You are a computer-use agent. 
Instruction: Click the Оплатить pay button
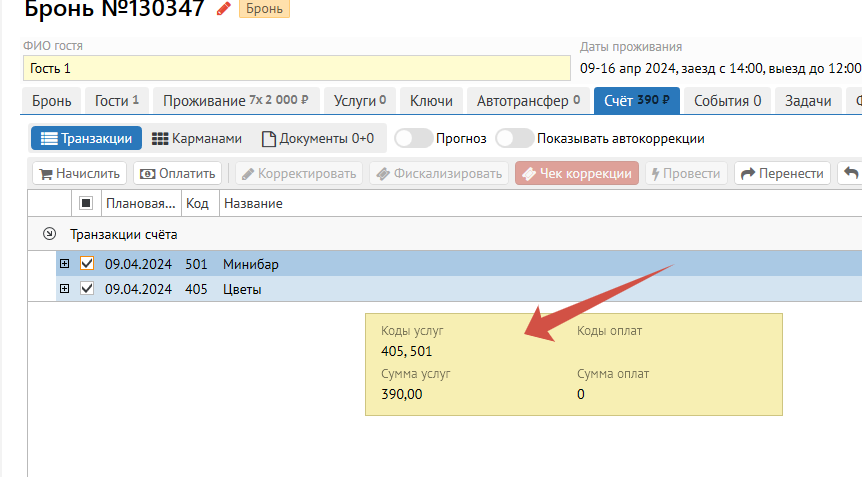tap(178, 173)
